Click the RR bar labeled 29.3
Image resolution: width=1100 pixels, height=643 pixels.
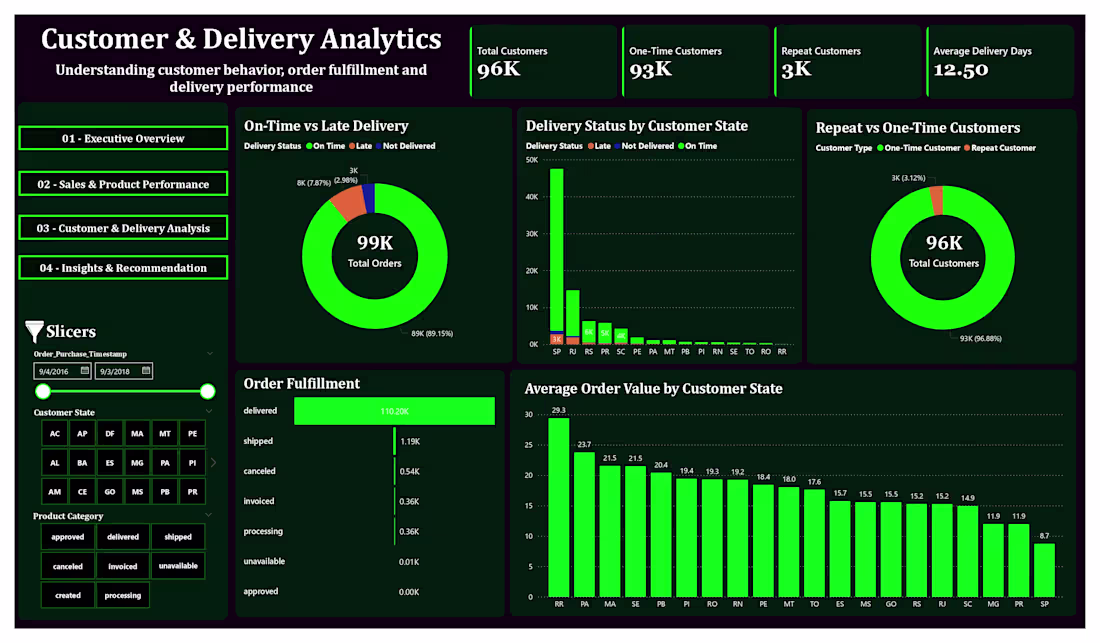coord(558,507)
